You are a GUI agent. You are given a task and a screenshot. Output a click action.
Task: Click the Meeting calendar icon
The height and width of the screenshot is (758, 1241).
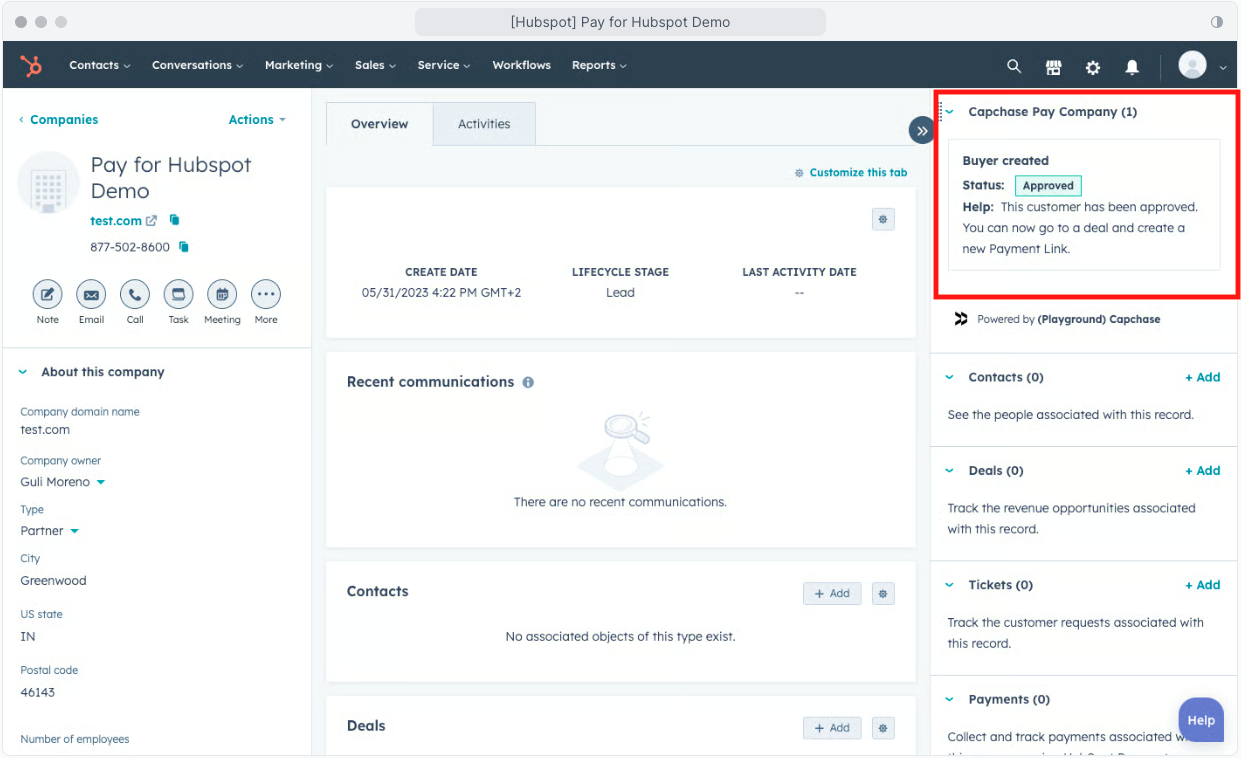click(222, 294)
